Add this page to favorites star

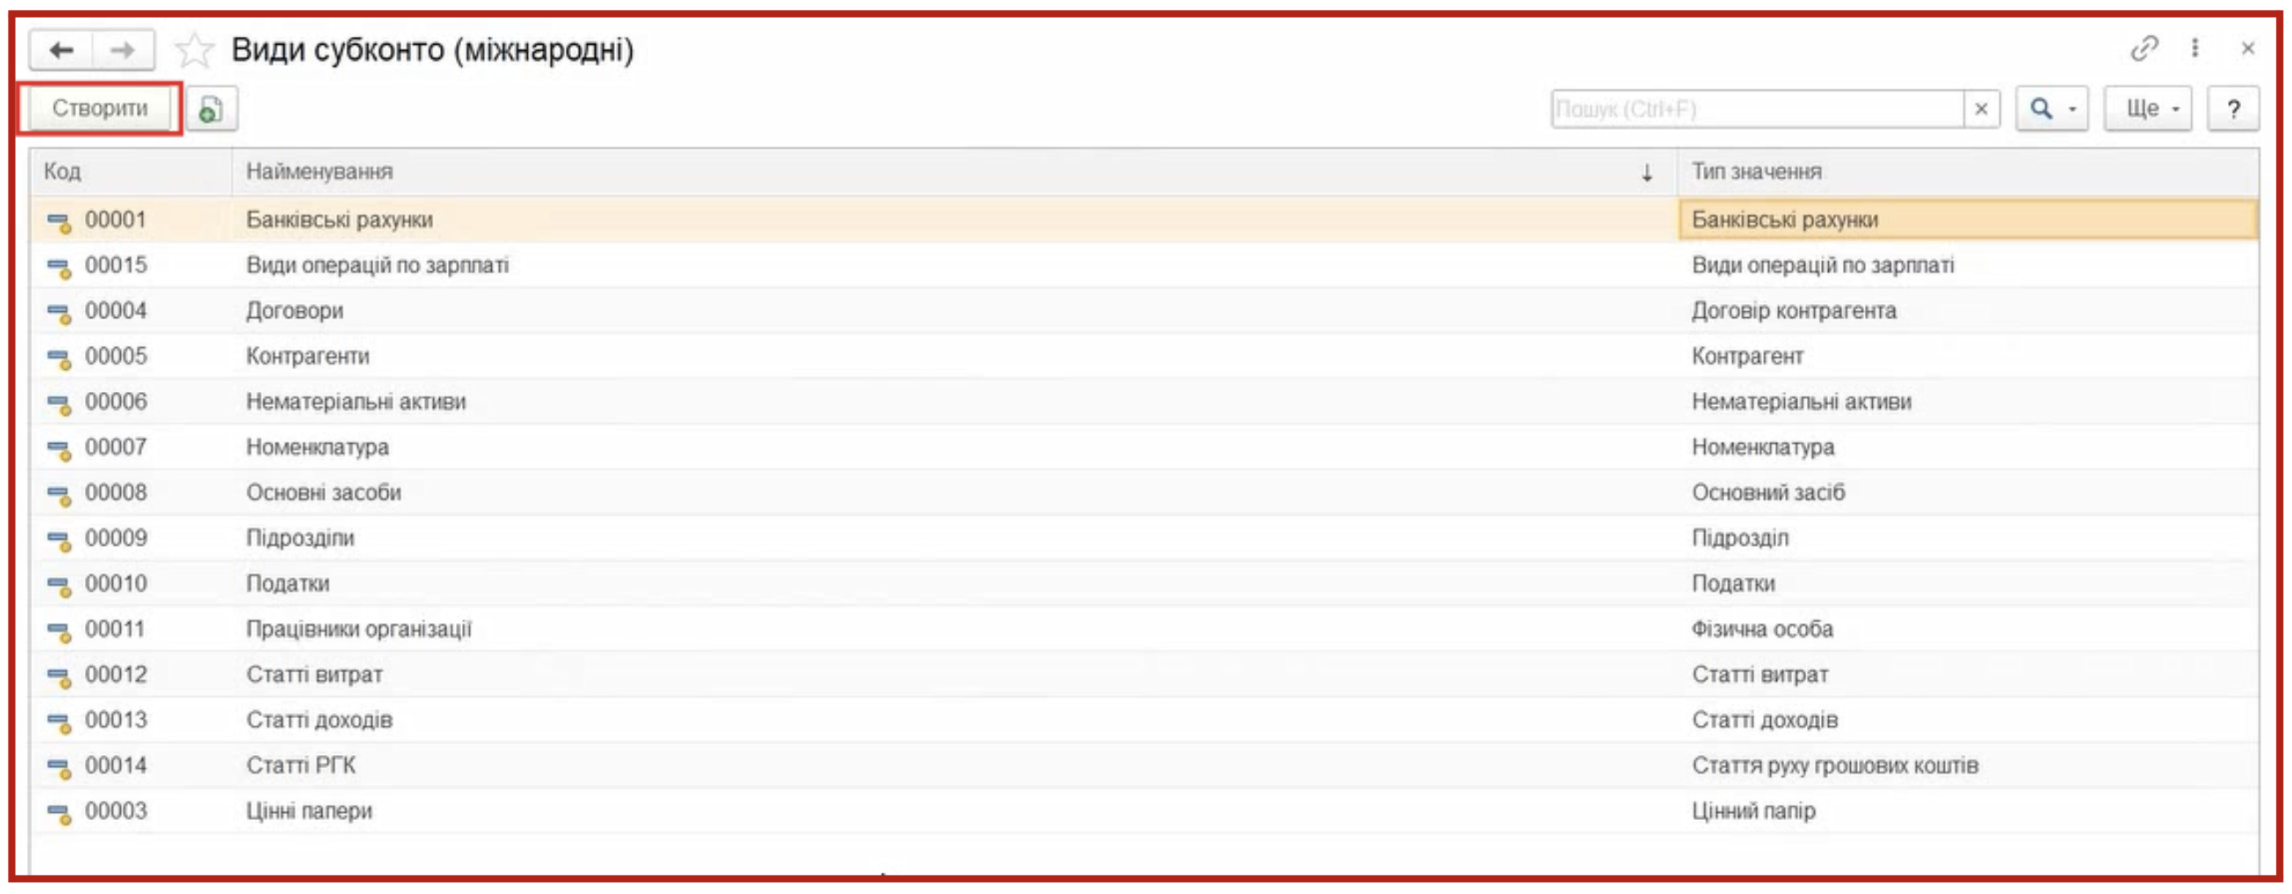[194, 50]
